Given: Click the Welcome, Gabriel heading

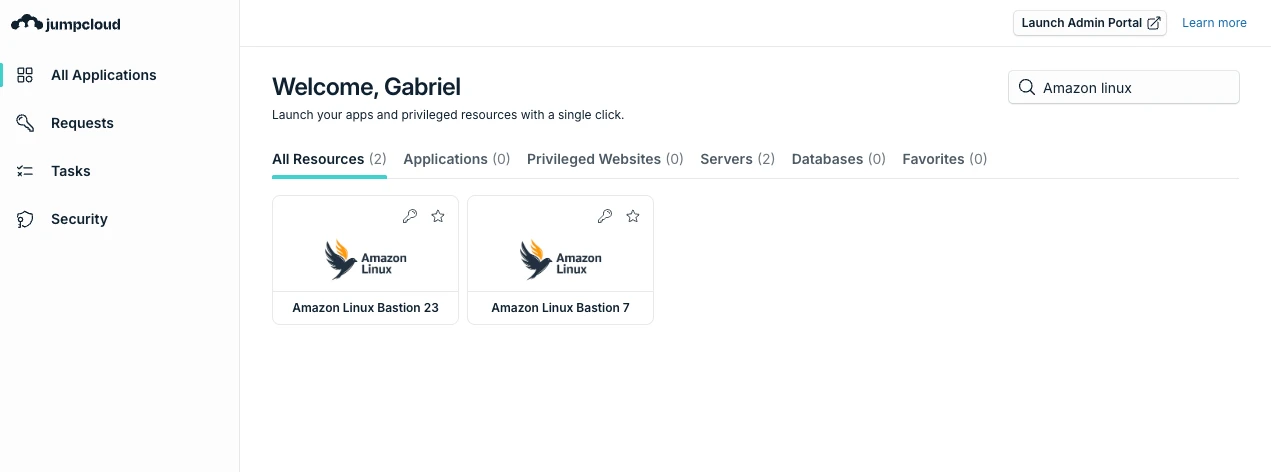Looking at the screenshot, I should click(366, 87).
